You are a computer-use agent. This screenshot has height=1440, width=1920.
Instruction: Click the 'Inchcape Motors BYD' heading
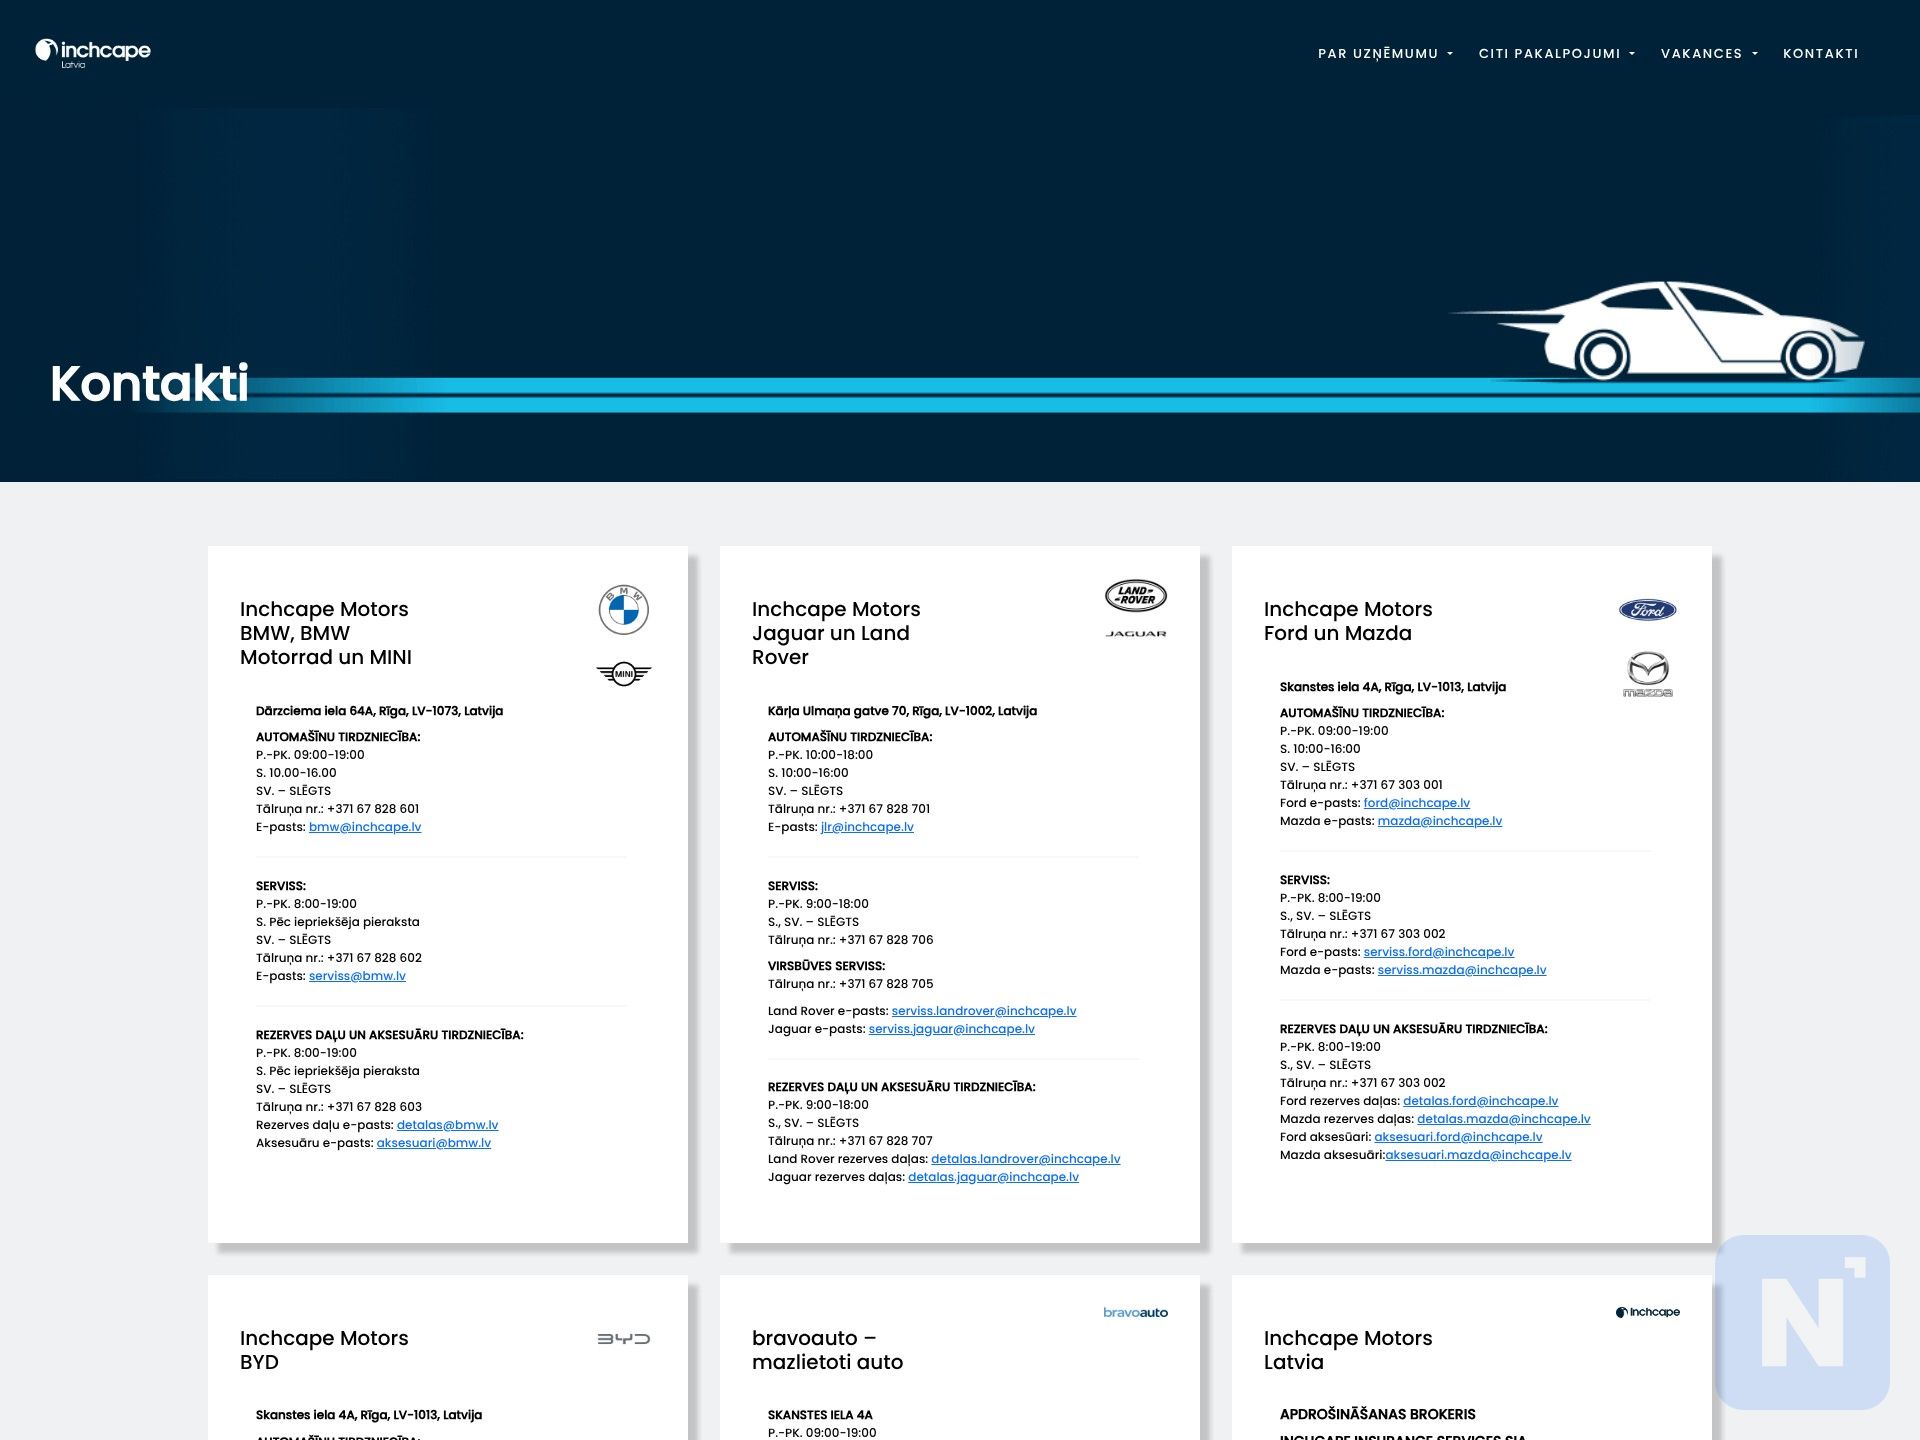(324, 1351)
